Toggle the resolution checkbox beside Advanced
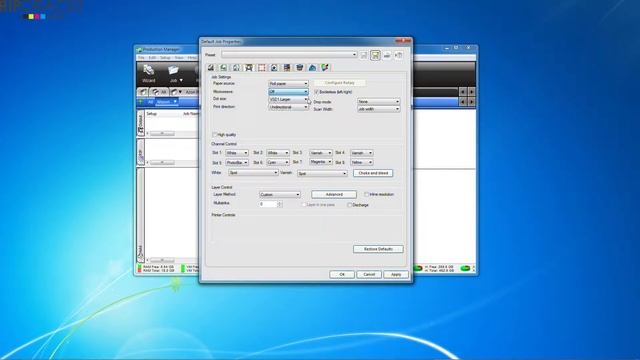The height and width of the screenshot is (360, 640). (367, 194)
